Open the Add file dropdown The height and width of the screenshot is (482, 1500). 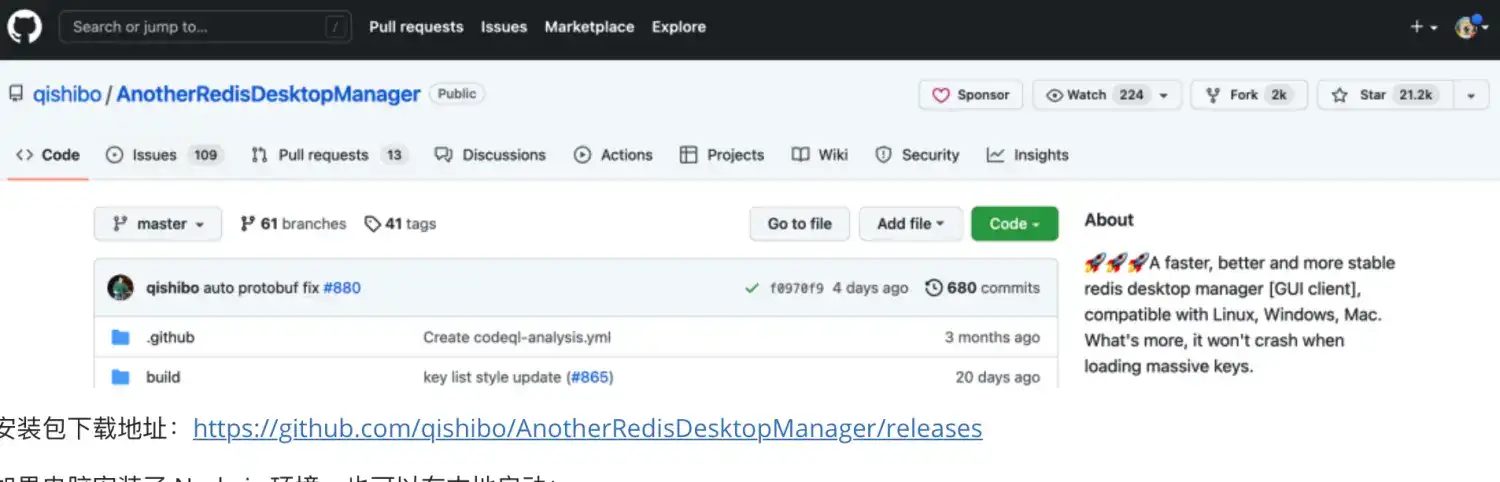pyautogui.click(x=911, y=224)
